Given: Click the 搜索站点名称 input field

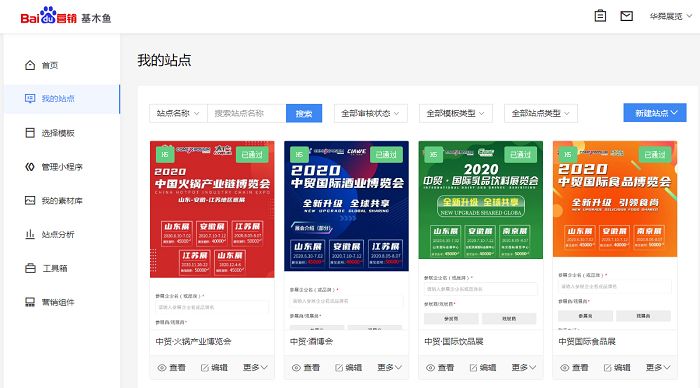Looking at the screenshot, I should (x=247, y=113).
